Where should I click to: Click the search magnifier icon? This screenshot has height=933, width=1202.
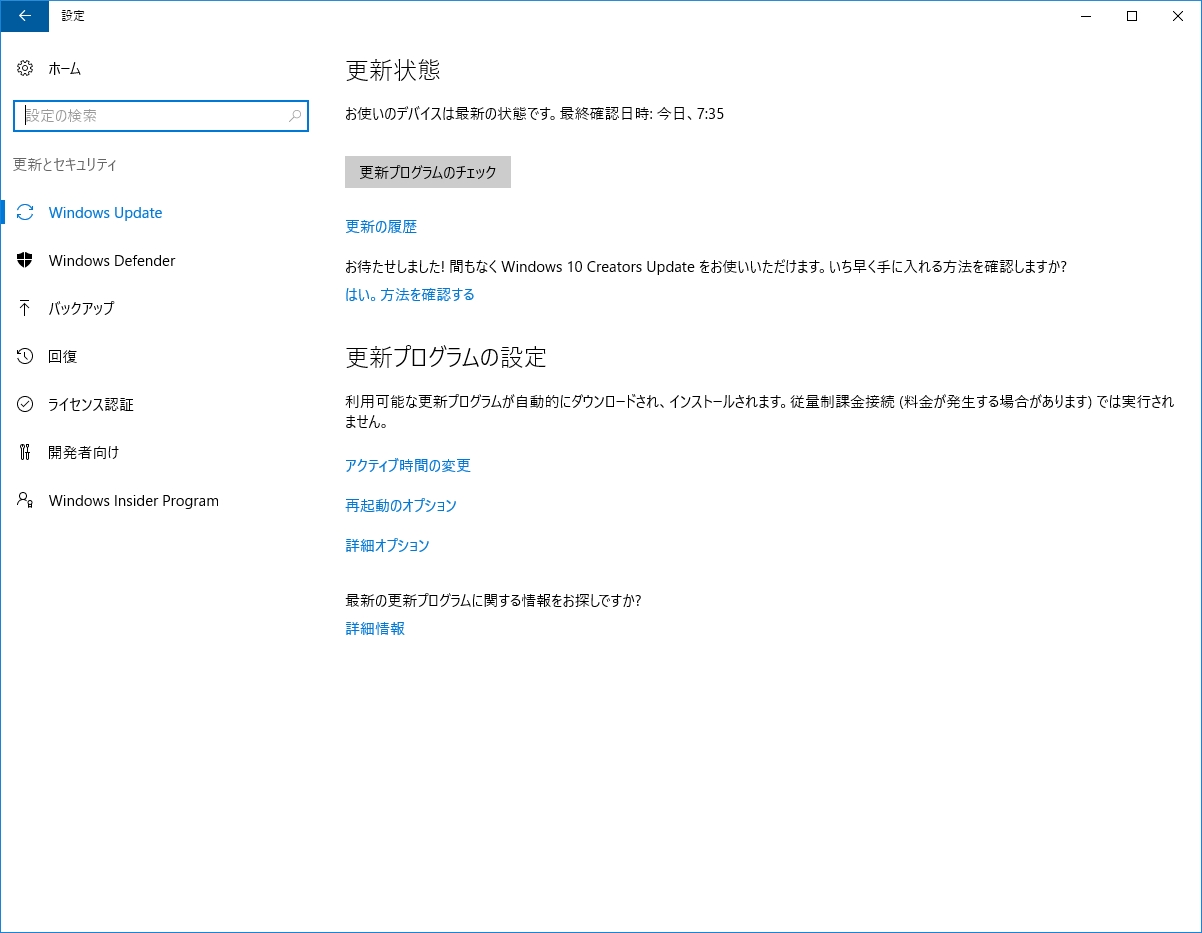295,116
